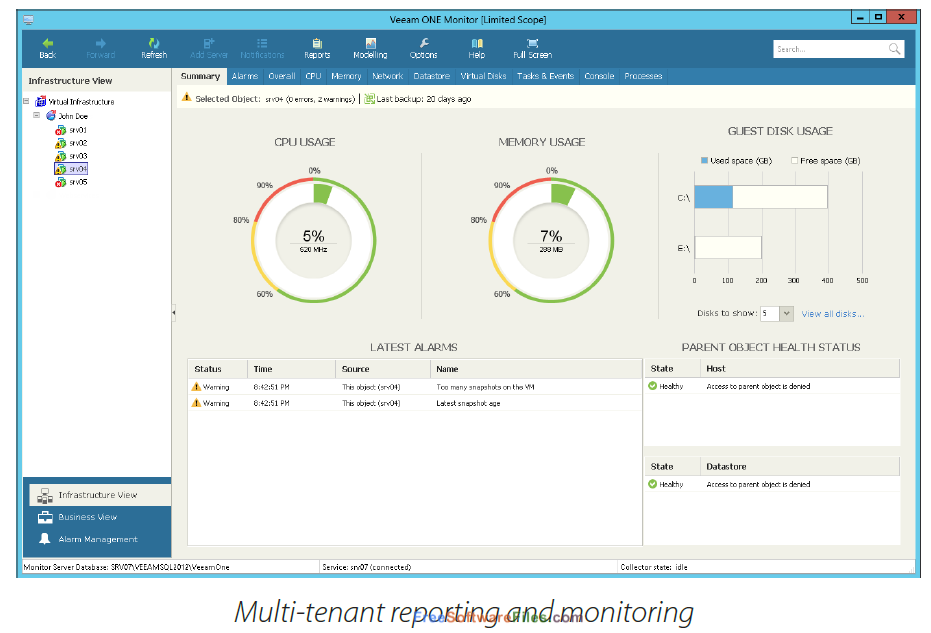Click the srv04 VM icon
The width and height of the screenshot is (931, 633).
[x=61, y=169]
